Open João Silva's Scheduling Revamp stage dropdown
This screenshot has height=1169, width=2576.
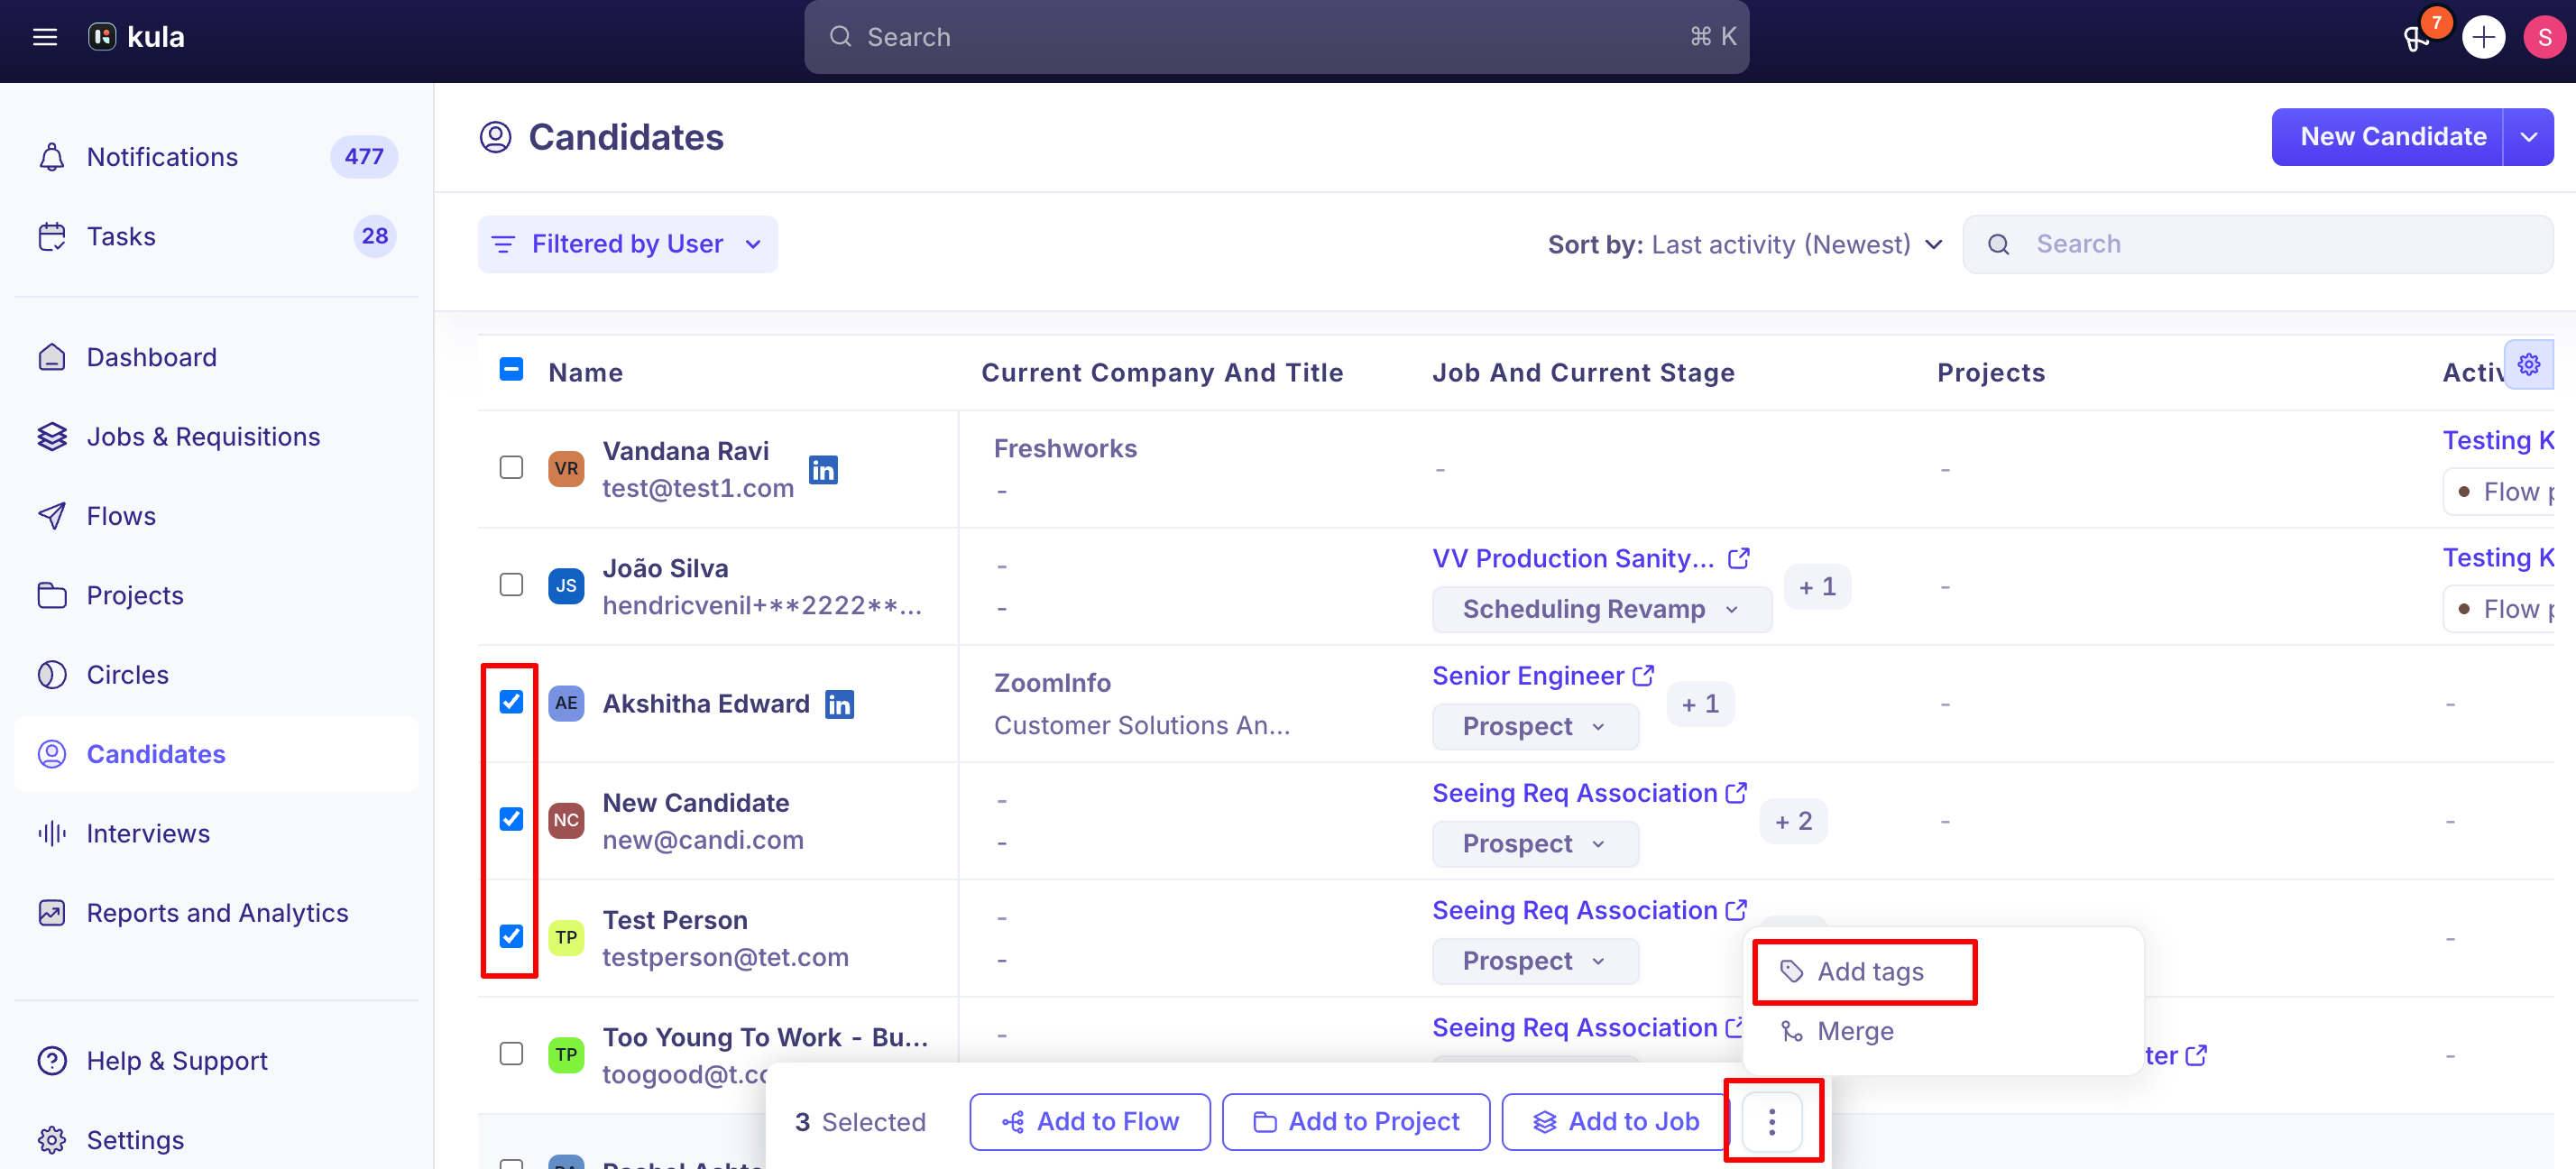[1601, 609]
